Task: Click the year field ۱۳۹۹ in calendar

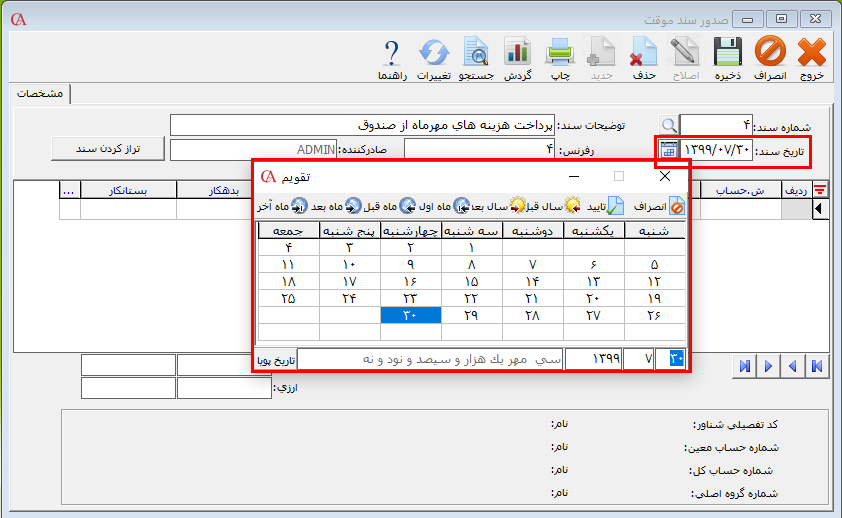Action: [594, 359]
